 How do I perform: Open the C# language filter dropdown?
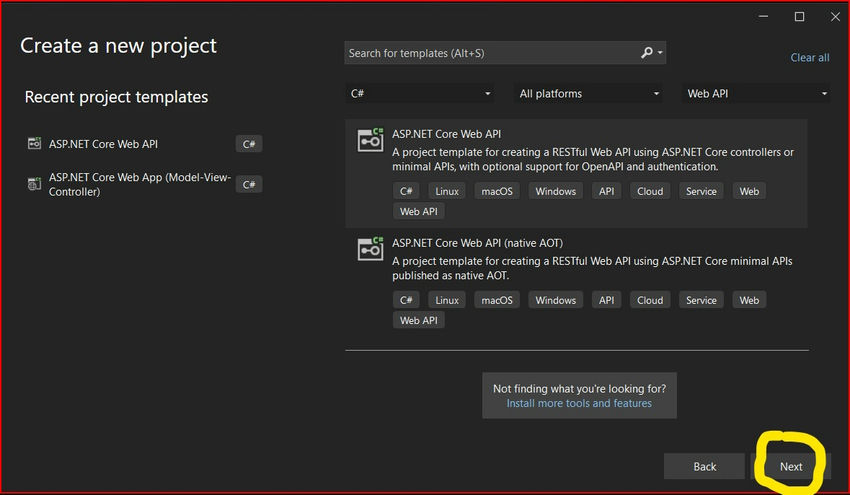coord(420,94)
